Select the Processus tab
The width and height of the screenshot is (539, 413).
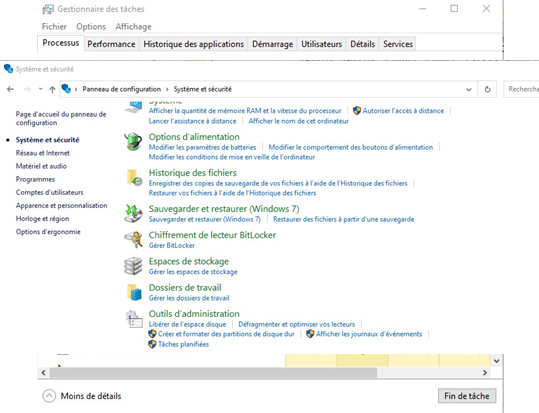(x=60, y=43)
